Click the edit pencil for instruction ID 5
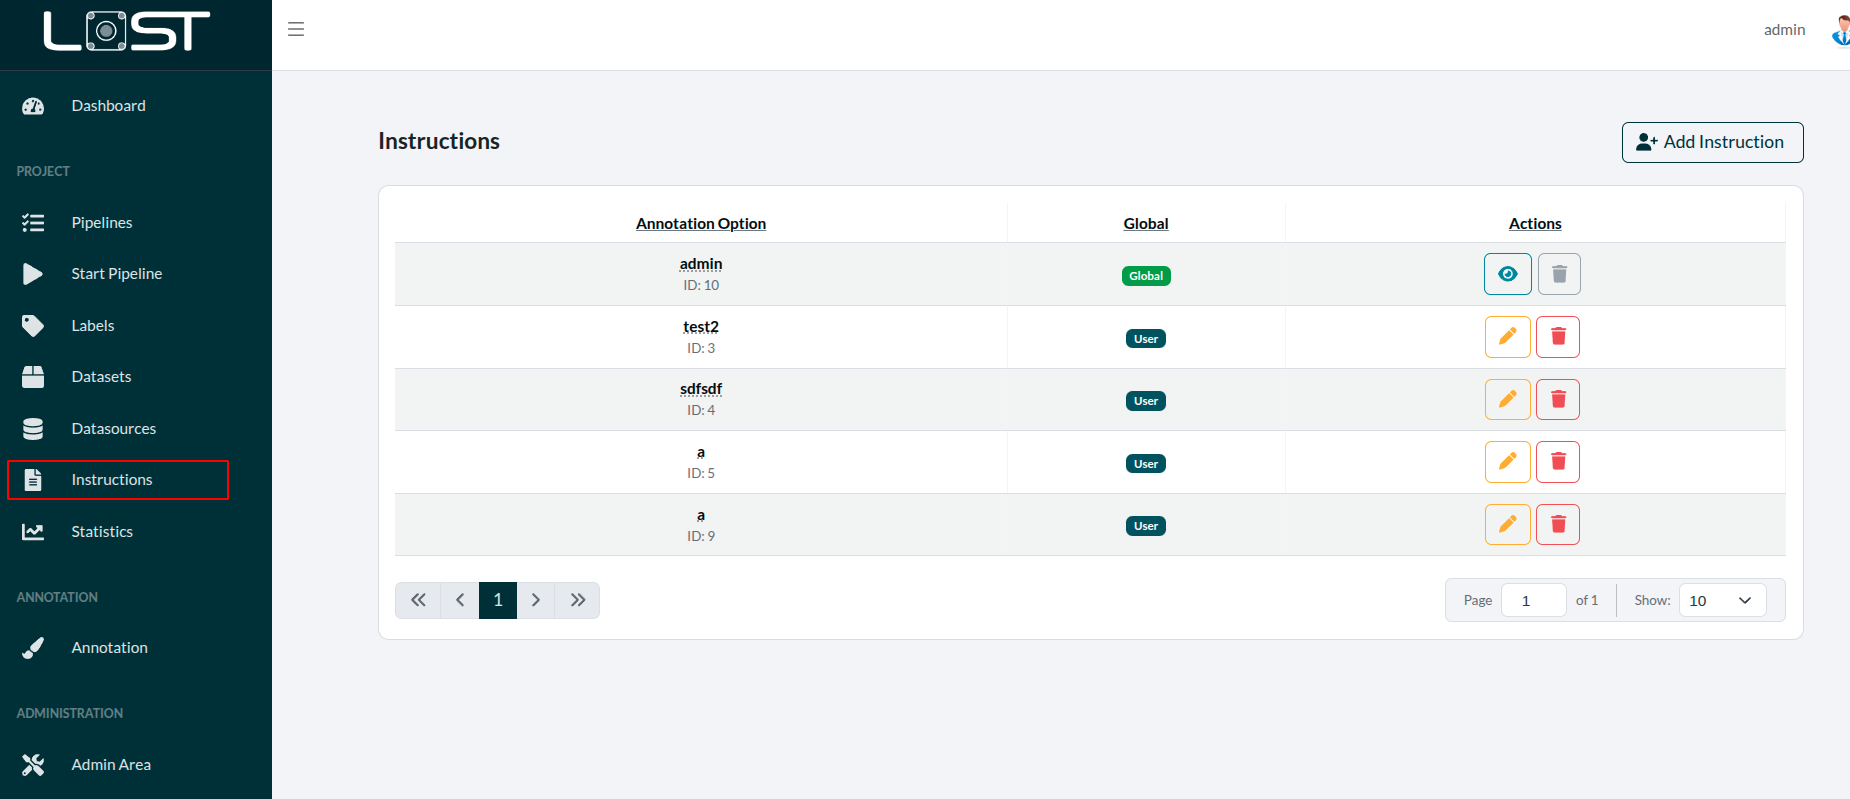The height and width of the screenshot is (799, 1850). [x=1507, y=462]
